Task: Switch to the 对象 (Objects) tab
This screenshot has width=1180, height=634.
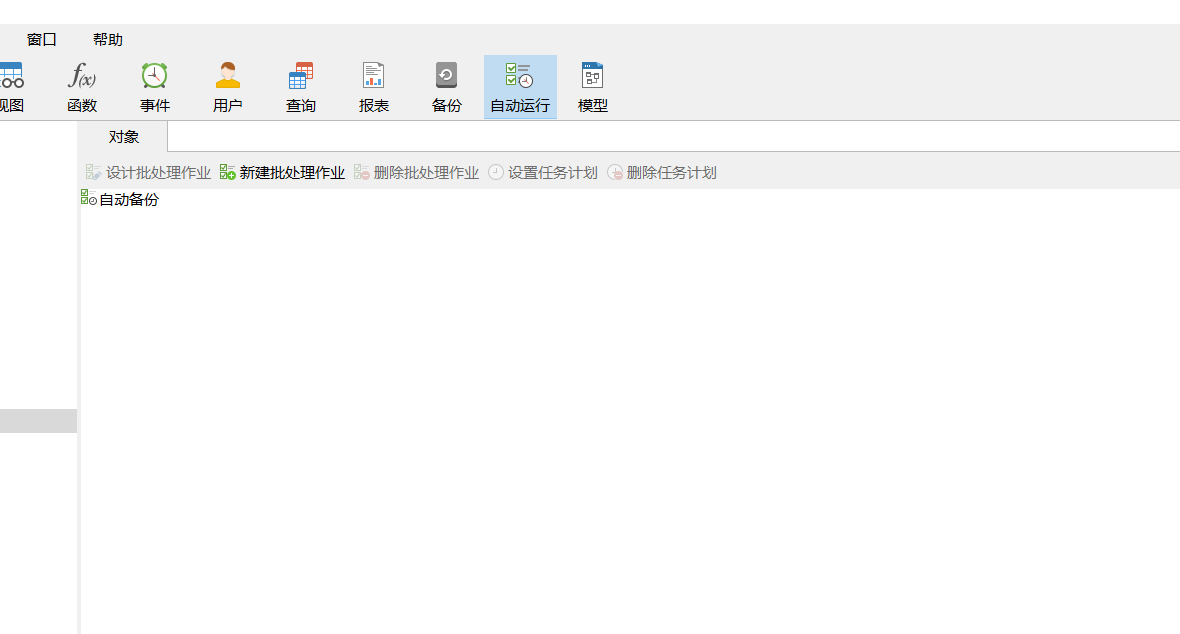Action: pos(124,137)
